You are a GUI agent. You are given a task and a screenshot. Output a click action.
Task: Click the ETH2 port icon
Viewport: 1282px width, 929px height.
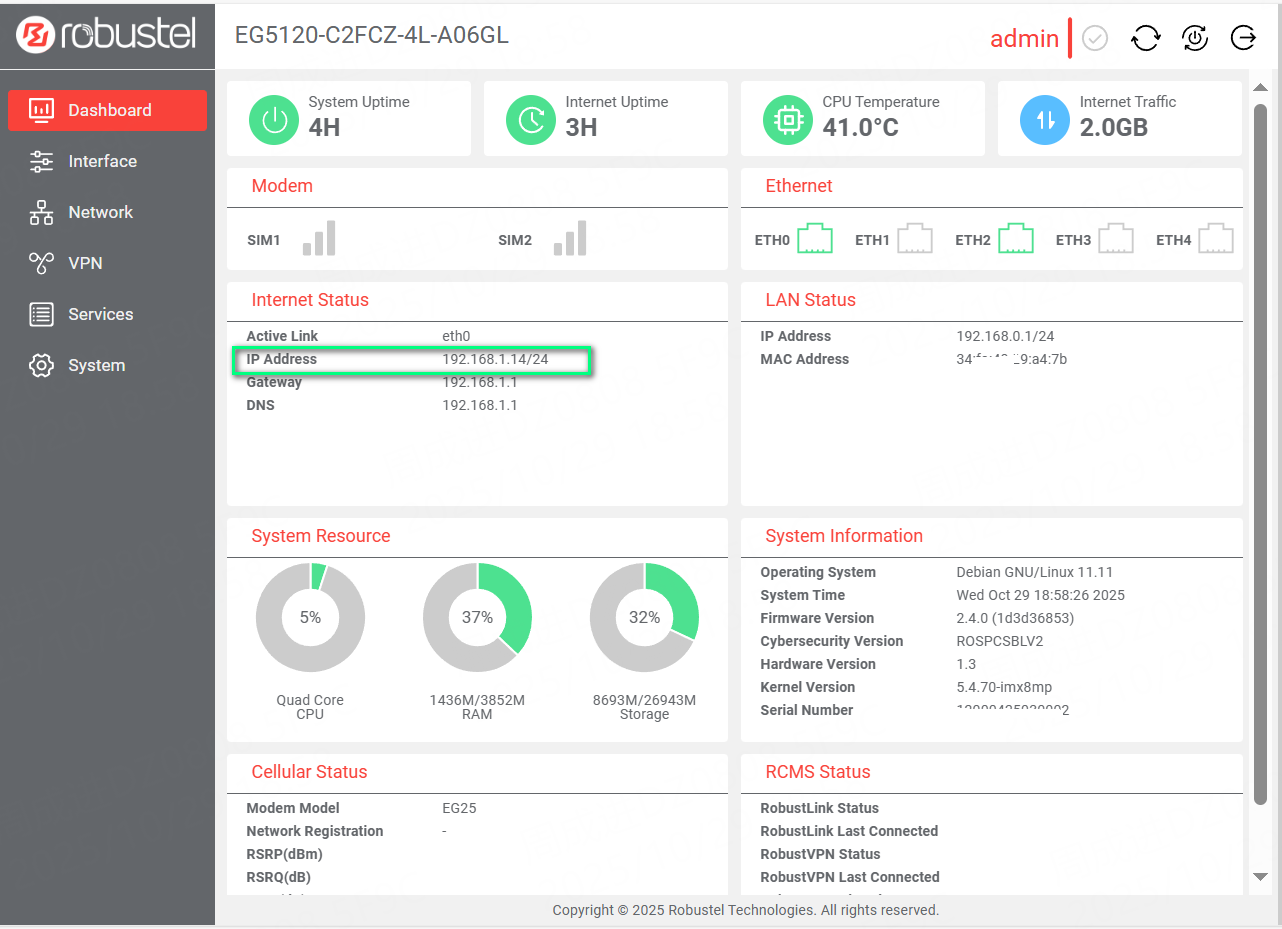(1015, 239)
